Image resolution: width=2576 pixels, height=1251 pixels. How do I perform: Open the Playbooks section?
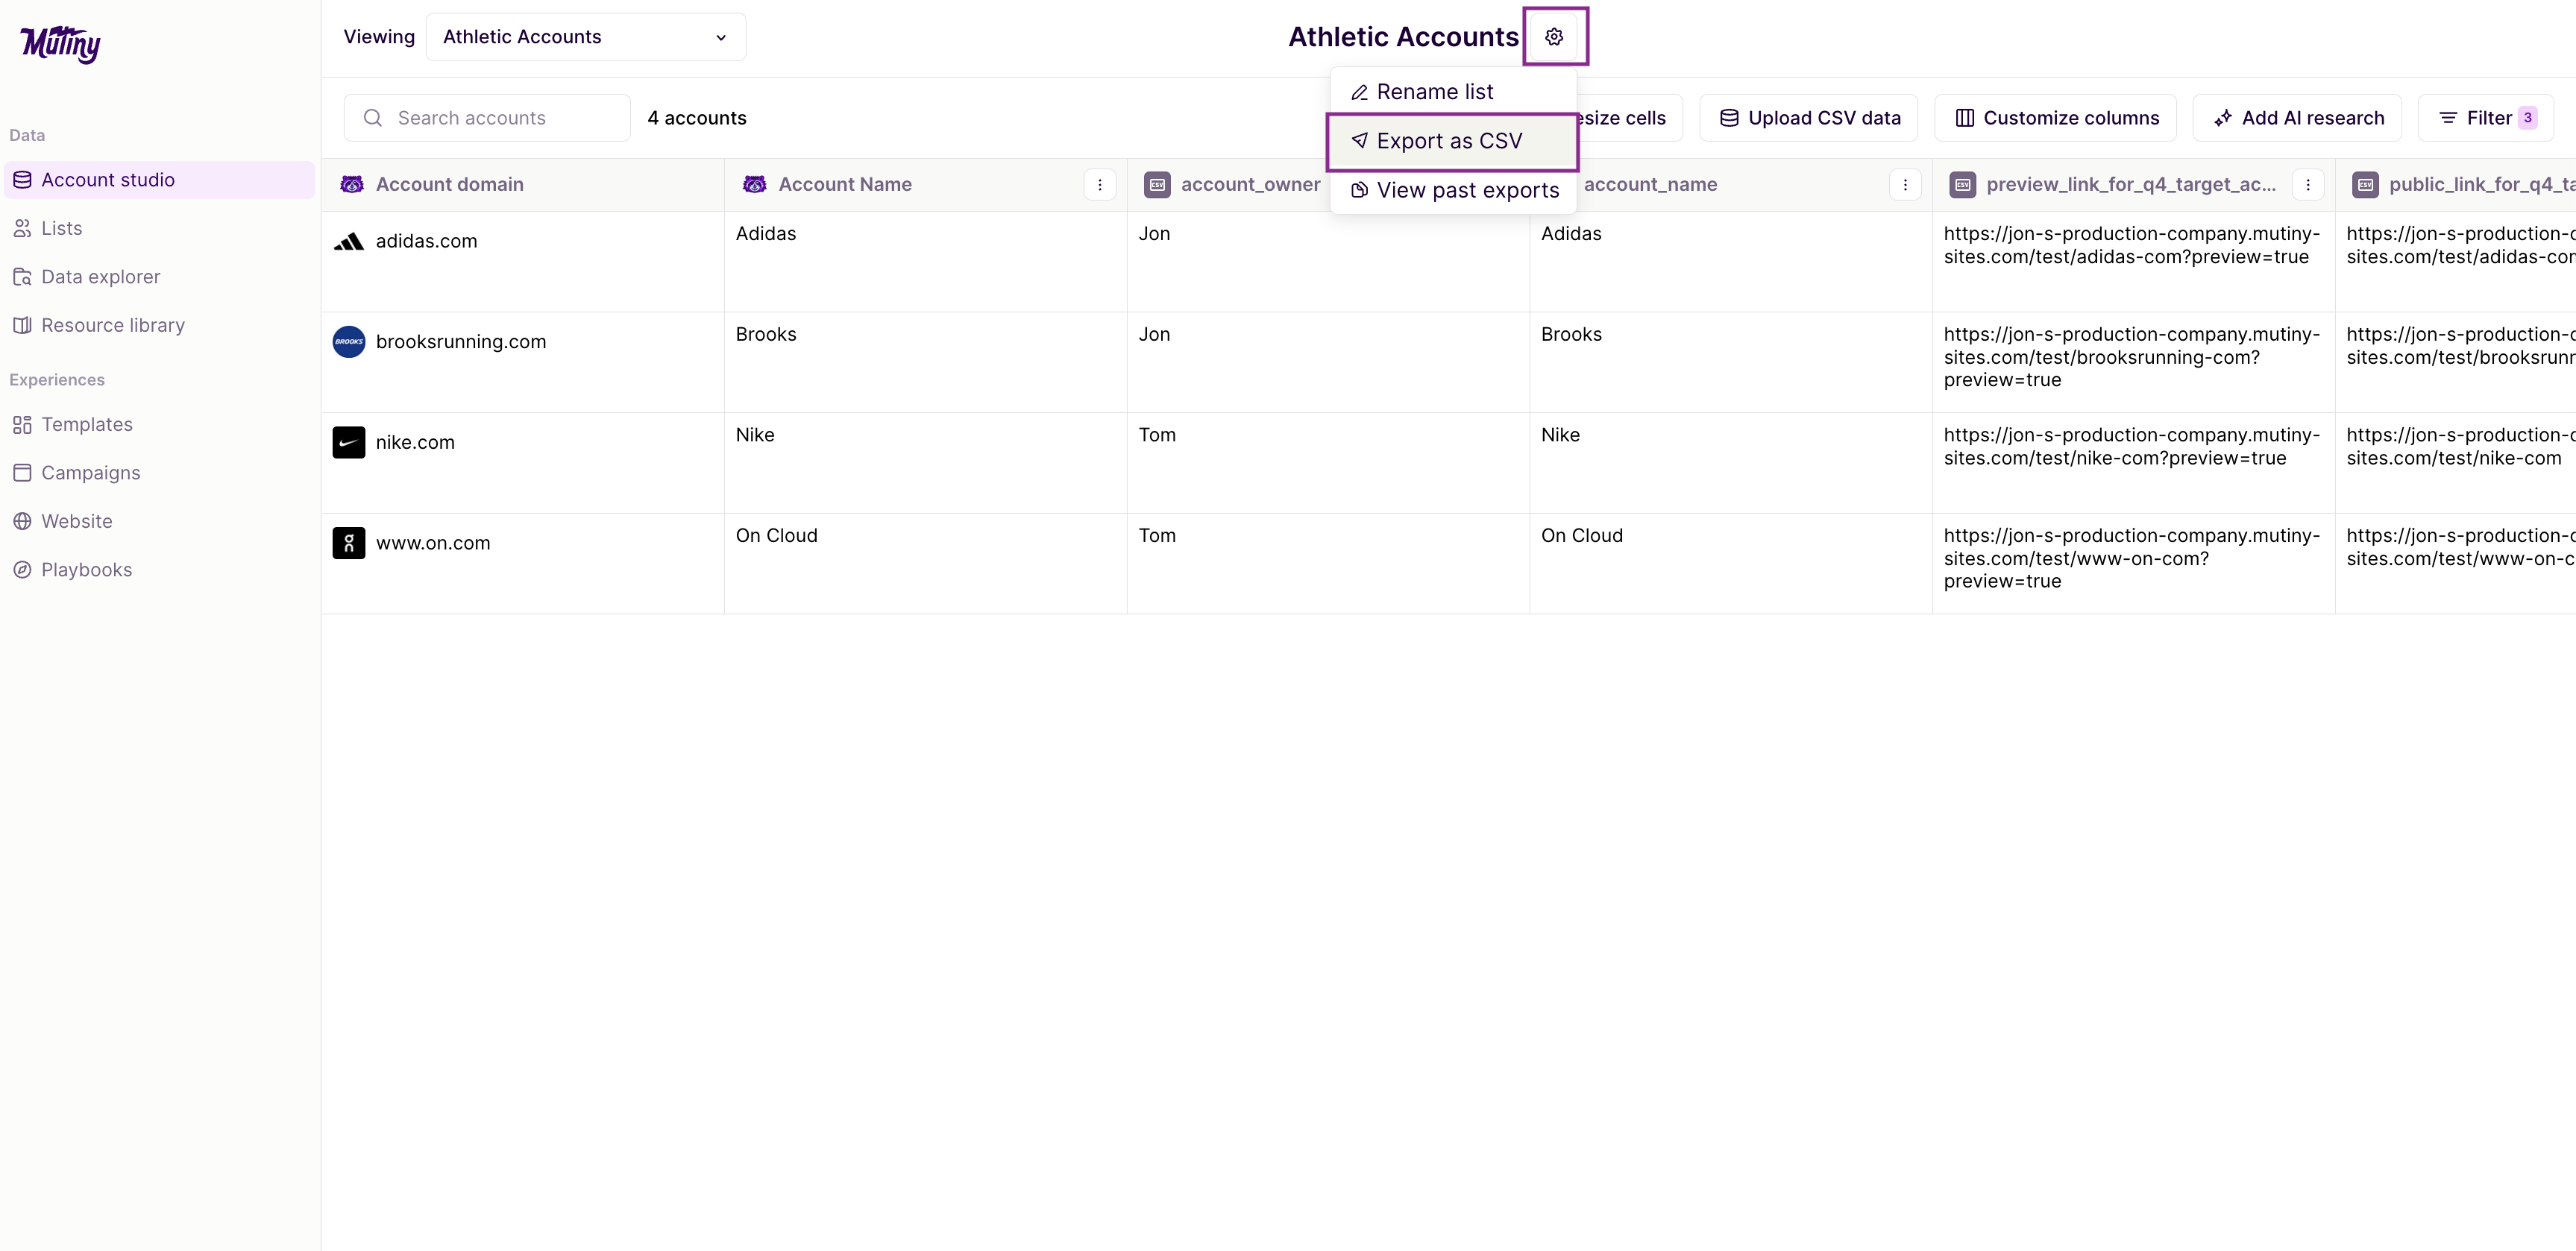[x=87, y=569]
